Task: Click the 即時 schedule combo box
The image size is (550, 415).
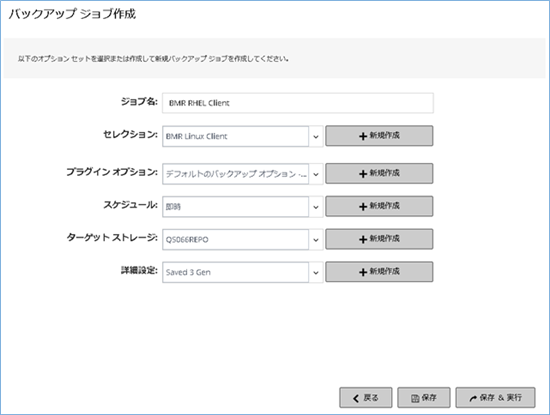Action: [x=235, y=207]
